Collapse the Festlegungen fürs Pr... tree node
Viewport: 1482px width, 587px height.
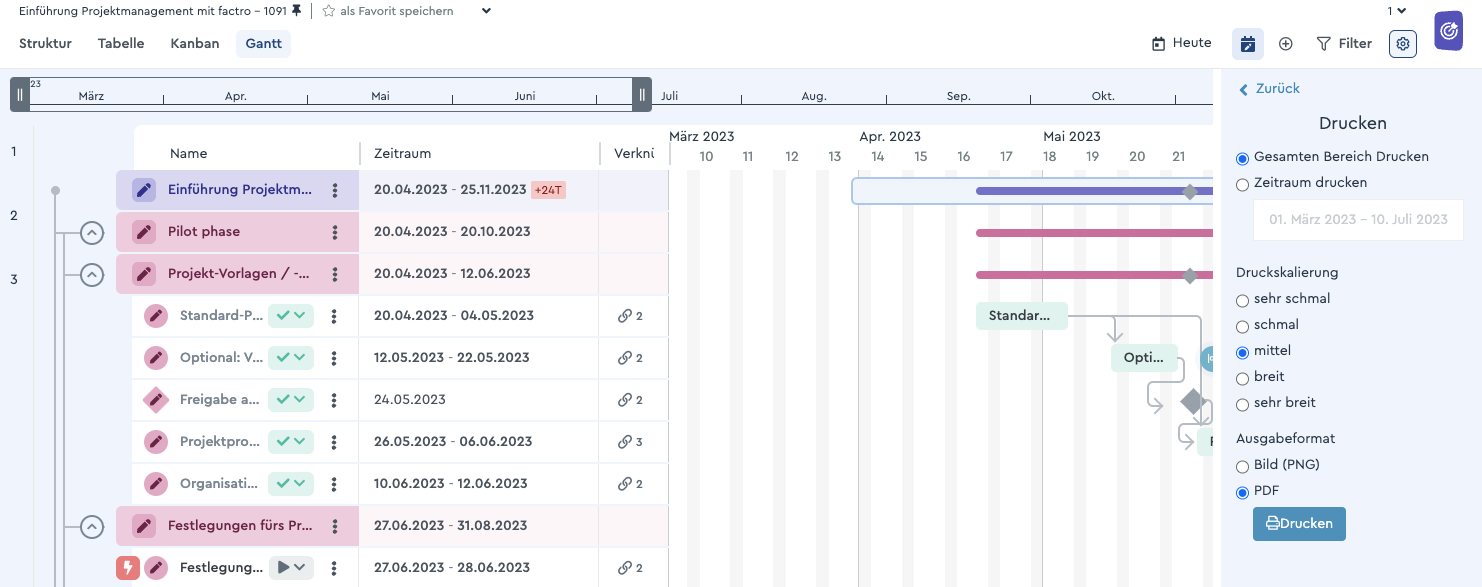92,526
